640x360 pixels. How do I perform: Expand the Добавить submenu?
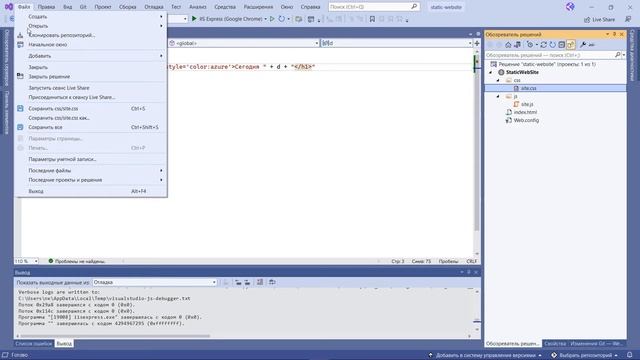click(91, 56)
